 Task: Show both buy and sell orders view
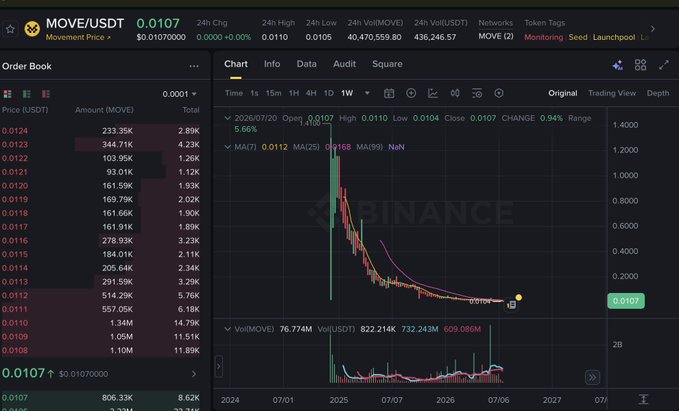tap(7, 94)
